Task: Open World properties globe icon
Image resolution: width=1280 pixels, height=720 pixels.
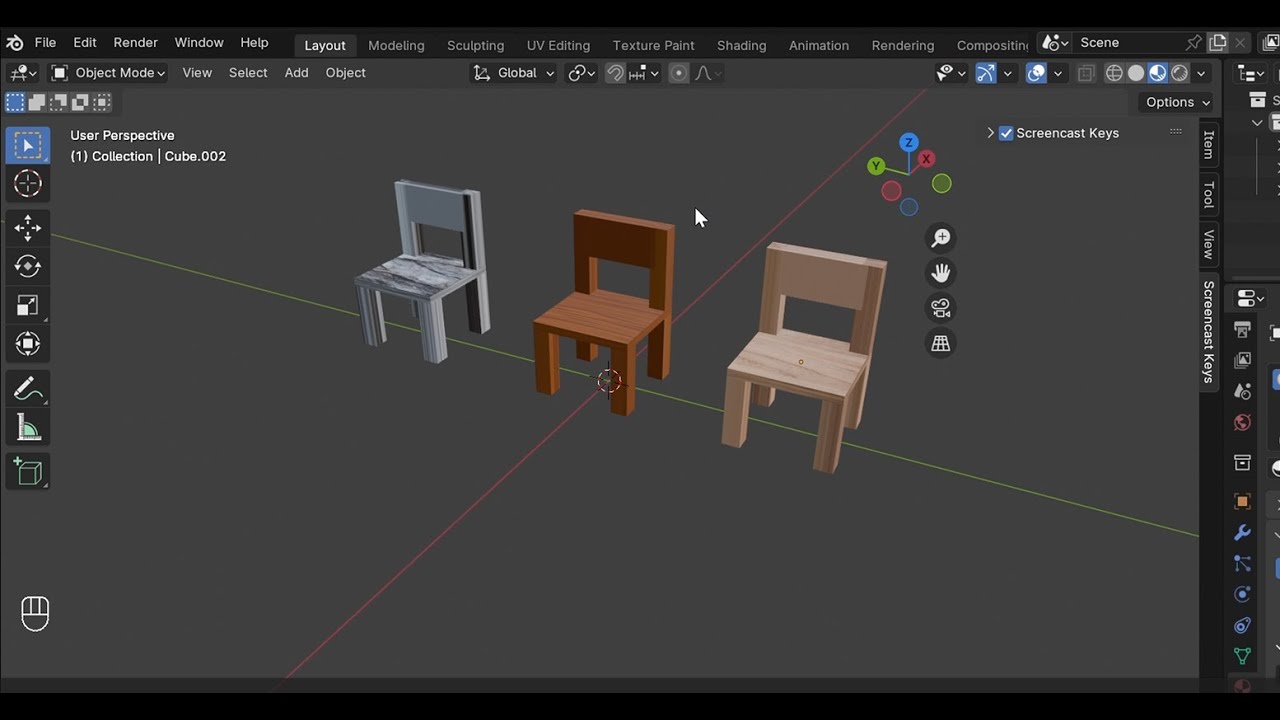Action: 1243,423
